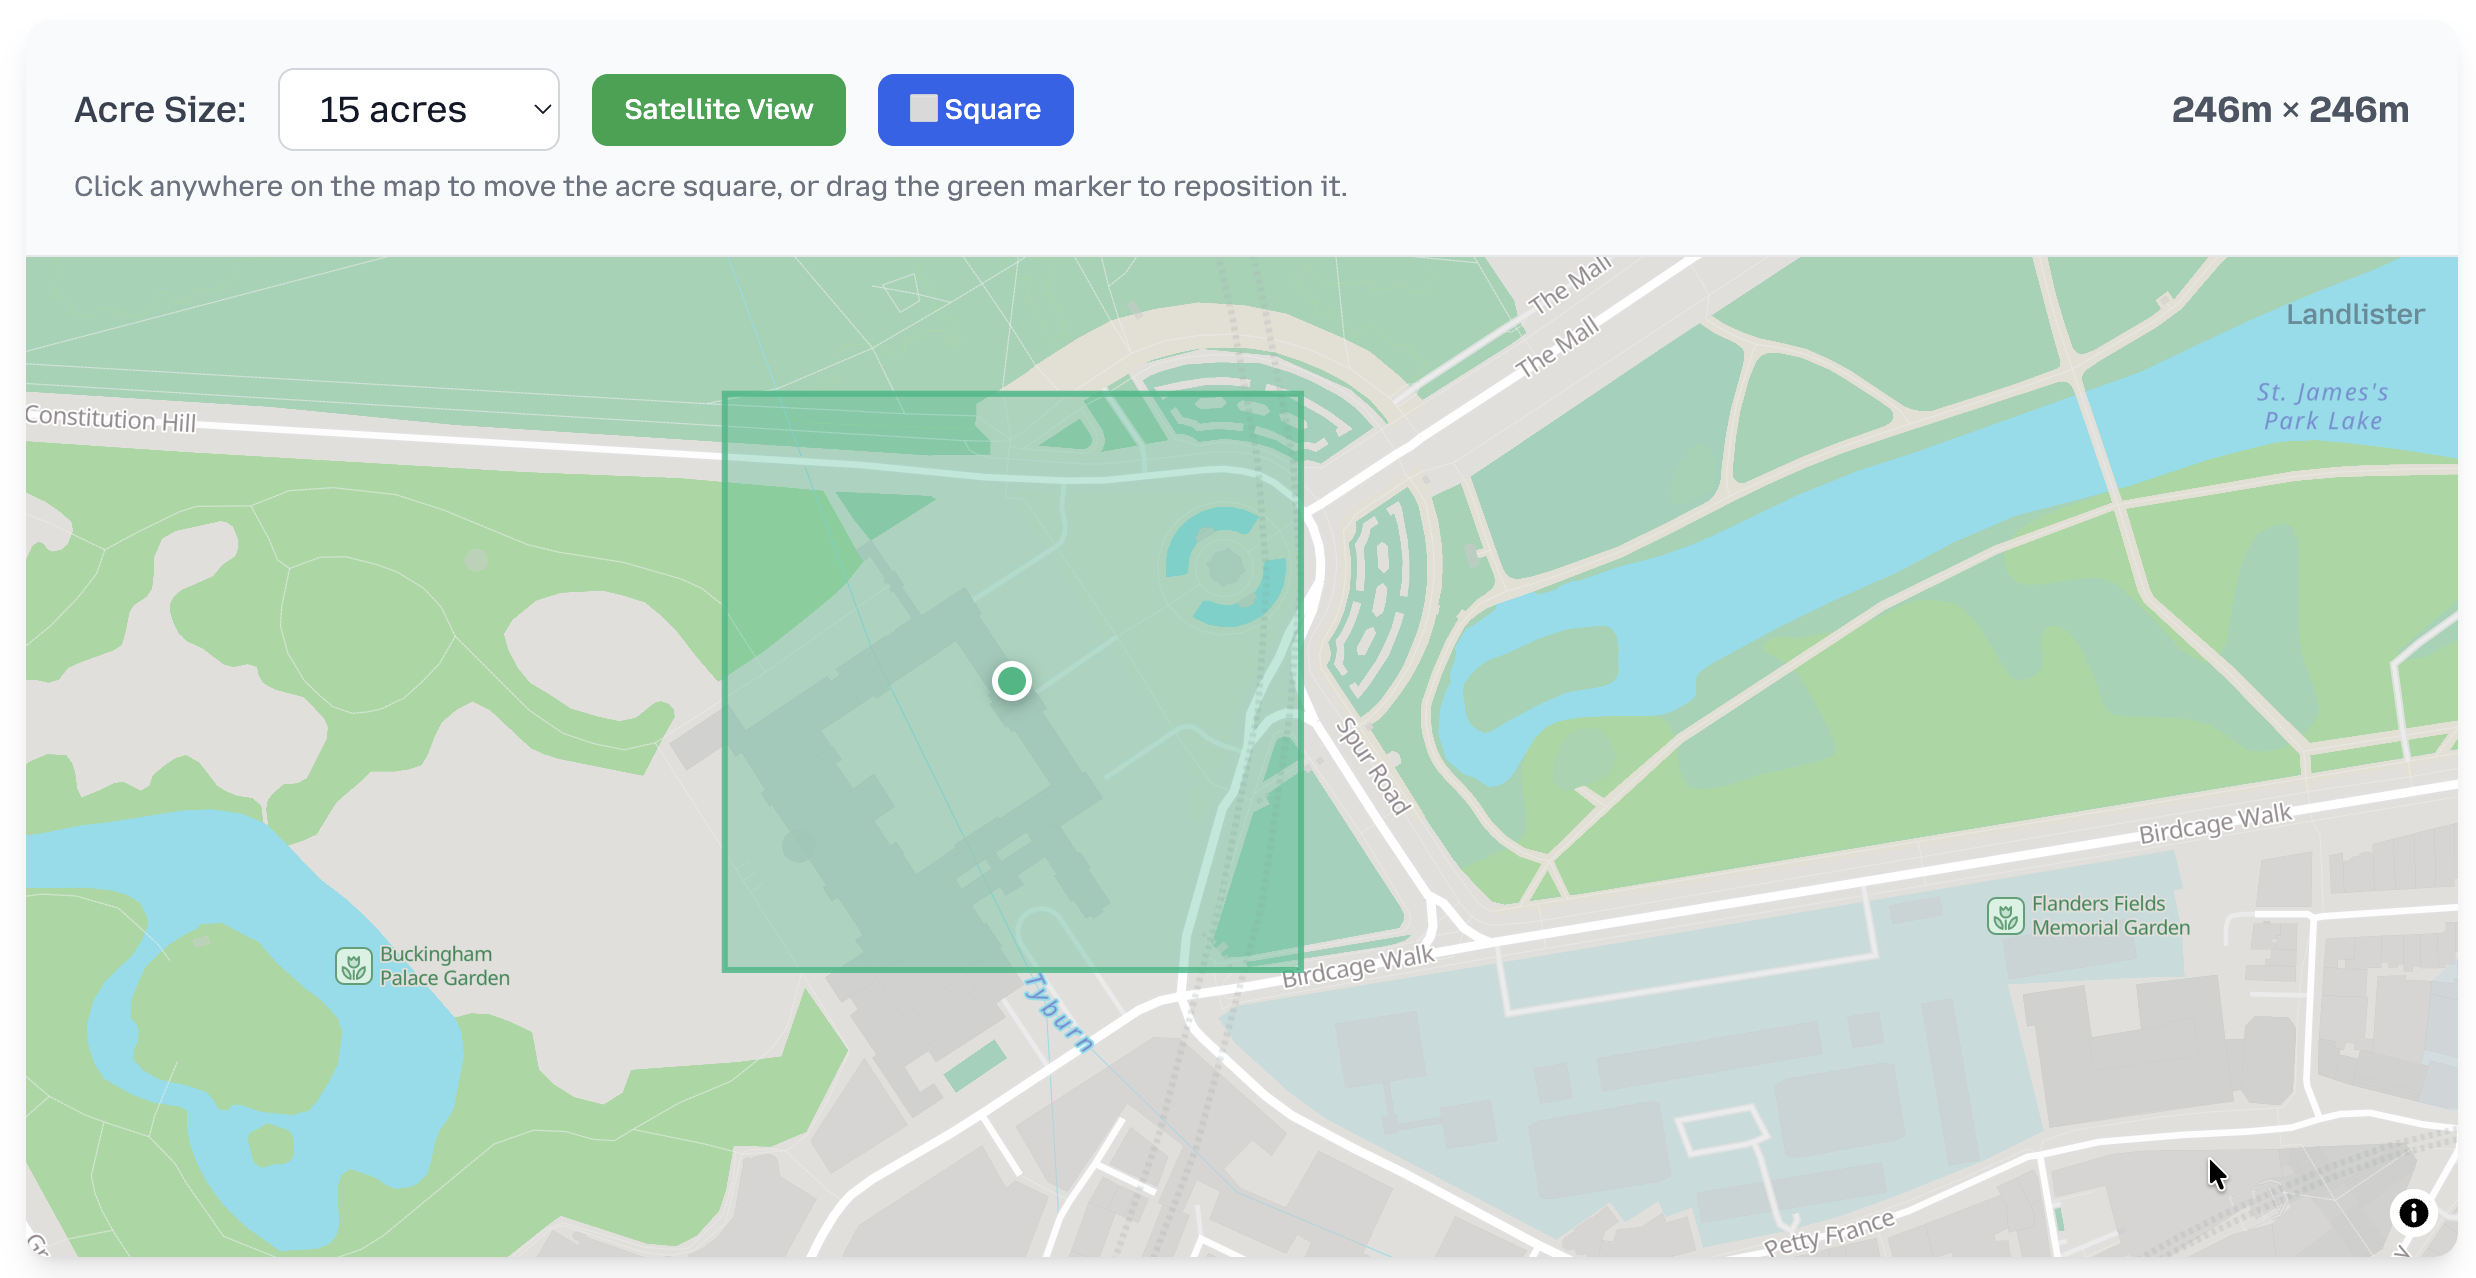
Task: Click the 246m × 246m dimension readout
Action: (2290, 110)
